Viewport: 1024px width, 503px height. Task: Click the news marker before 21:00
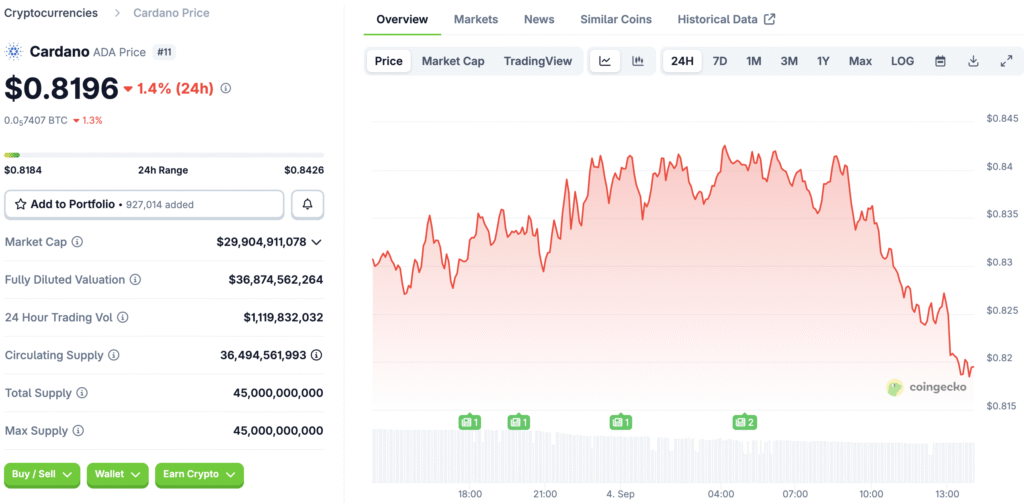[x=519, y=422]
